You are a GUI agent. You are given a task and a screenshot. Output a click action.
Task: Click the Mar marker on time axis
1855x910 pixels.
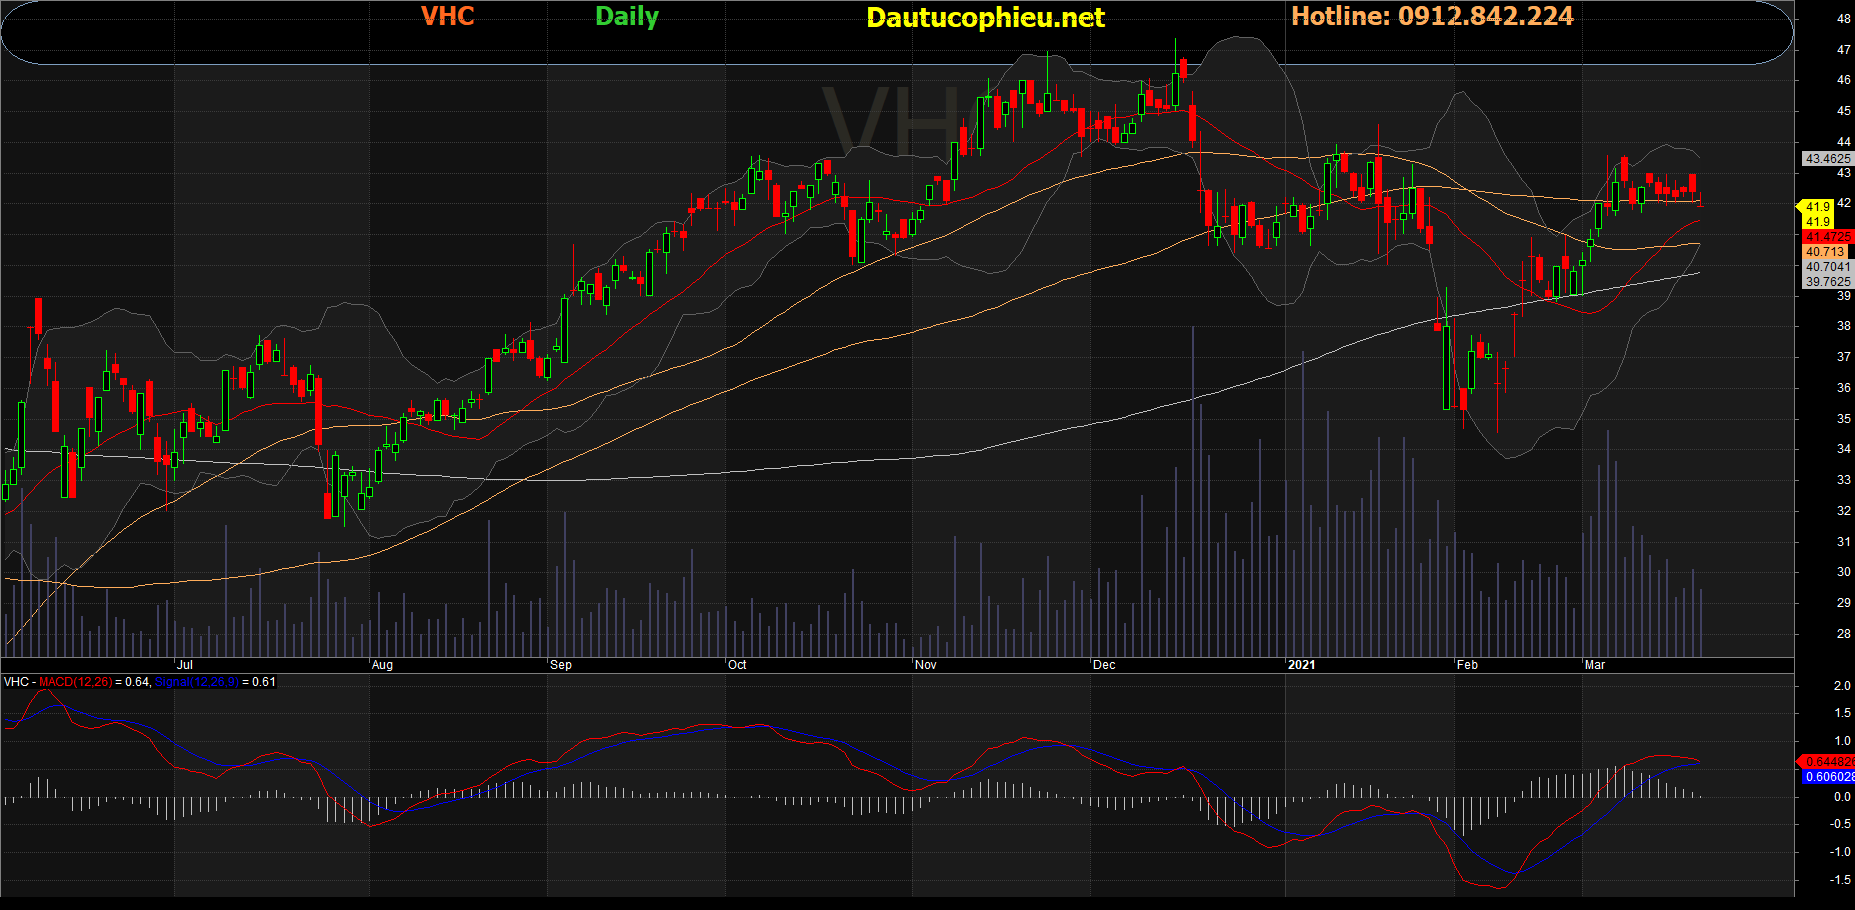tap(1595, 665)
